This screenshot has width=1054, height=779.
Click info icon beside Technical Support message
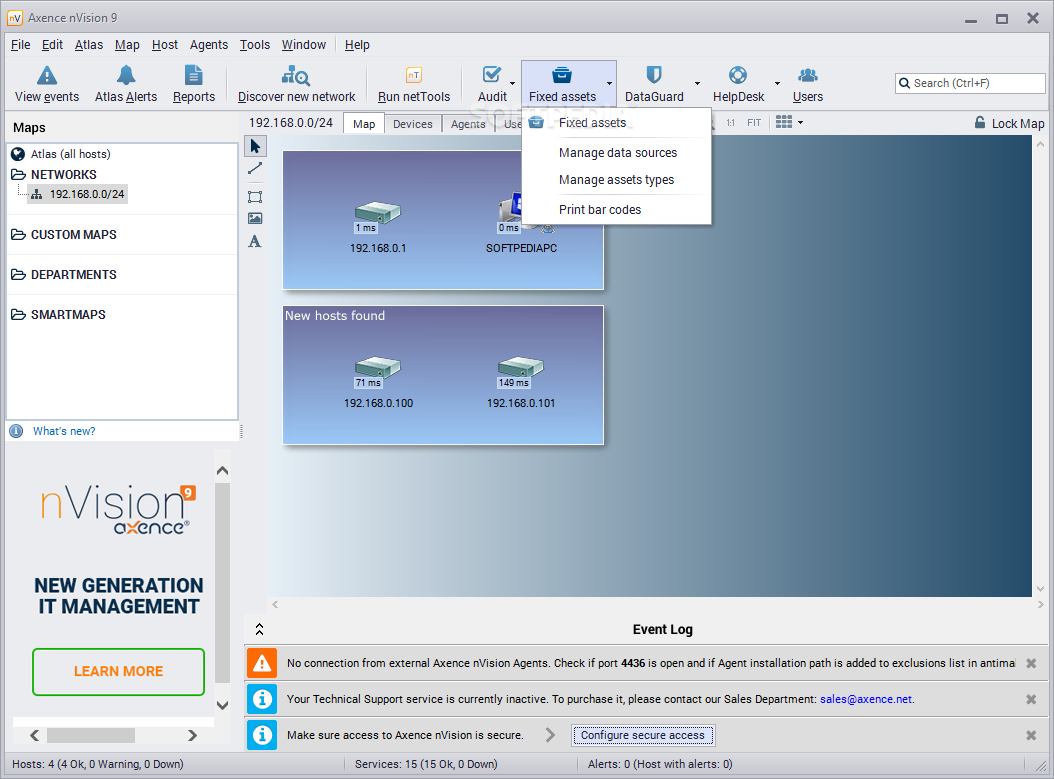[x=262, y=700]
